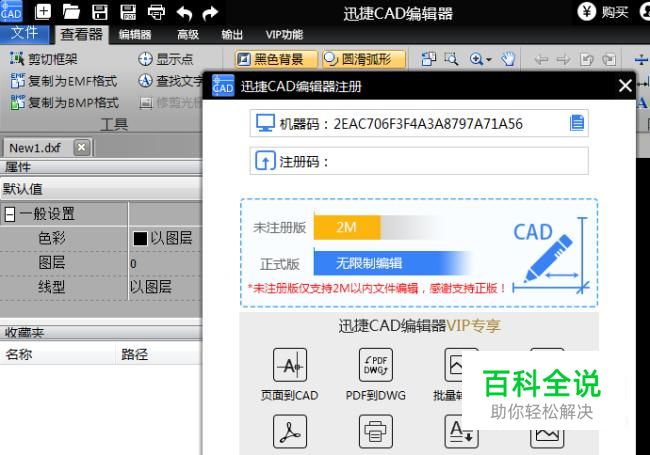Click the PDF到DWG icon

click(x=376, y=365)
